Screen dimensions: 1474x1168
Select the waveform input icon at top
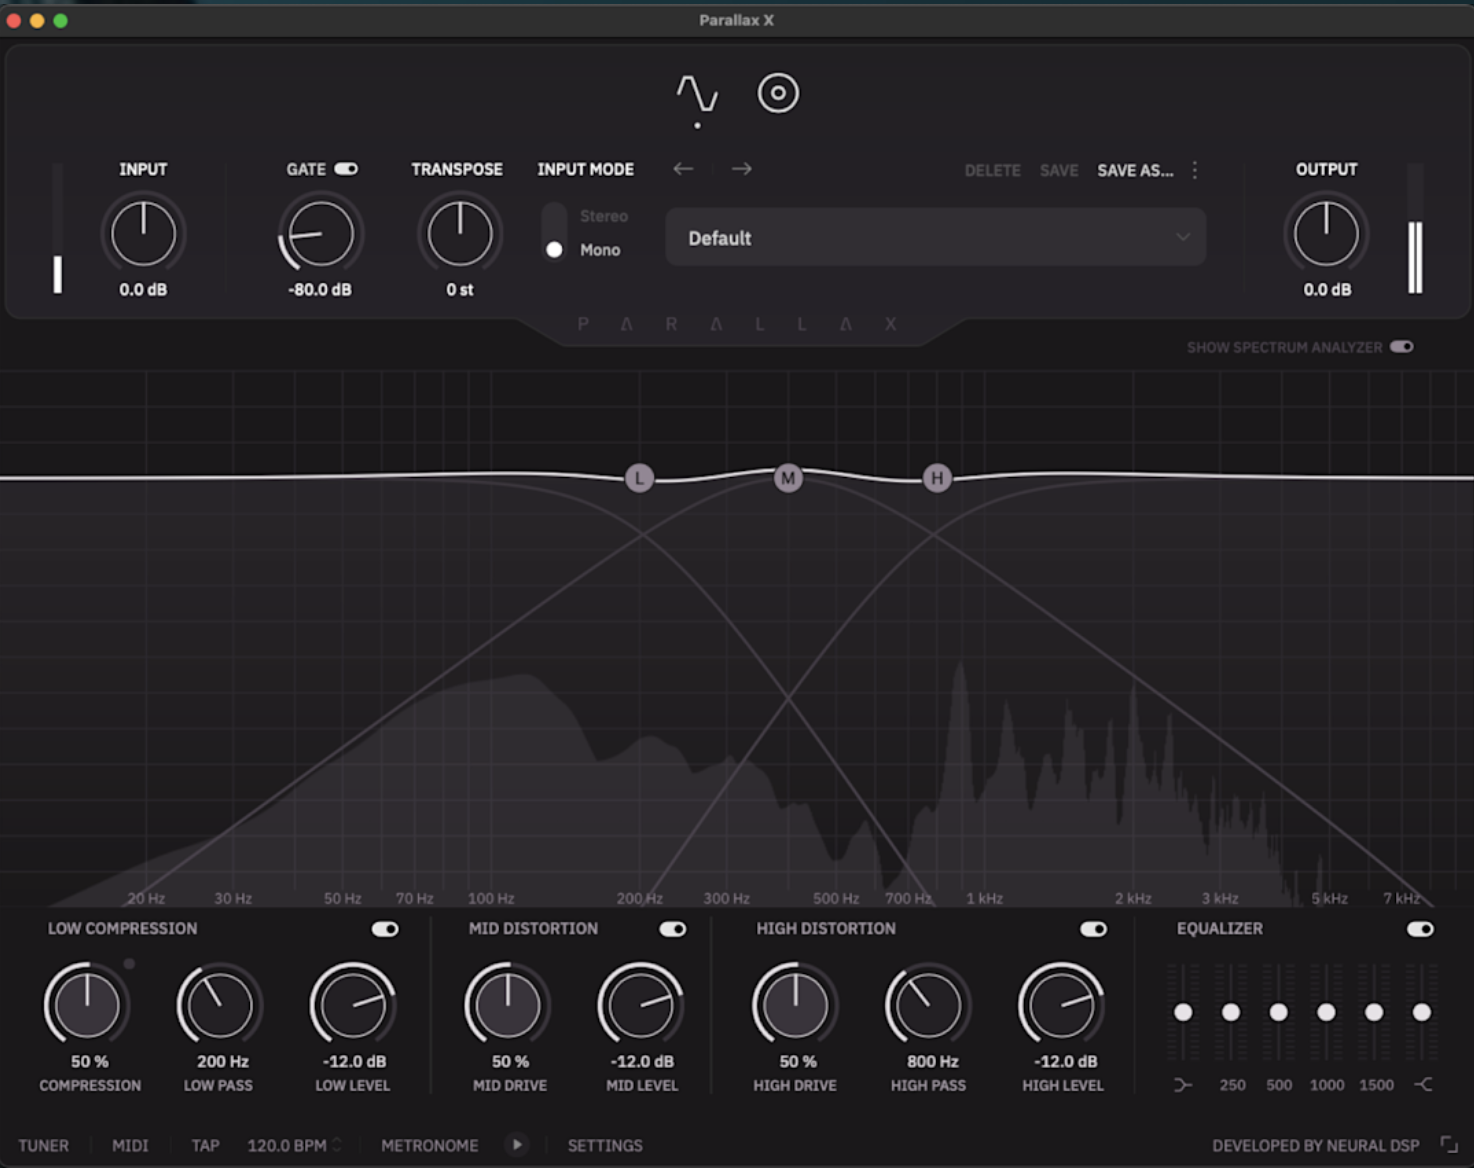point(698,94)
